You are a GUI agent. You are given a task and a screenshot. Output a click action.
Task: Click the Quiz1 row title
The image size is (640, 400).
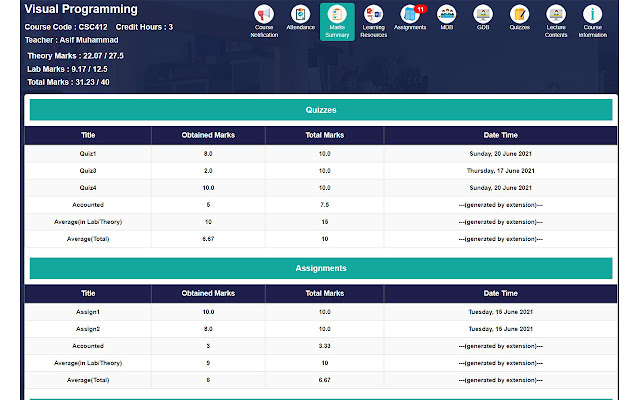[88, 154]
